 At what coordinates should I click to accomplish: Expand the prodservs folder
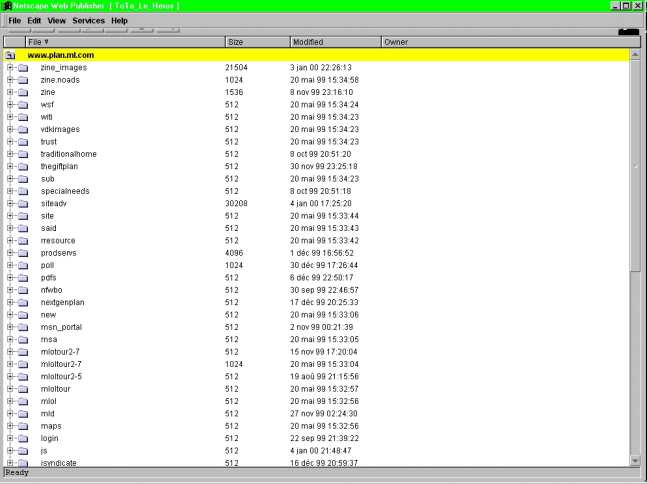pyautogui.click(x=10, y=253)
